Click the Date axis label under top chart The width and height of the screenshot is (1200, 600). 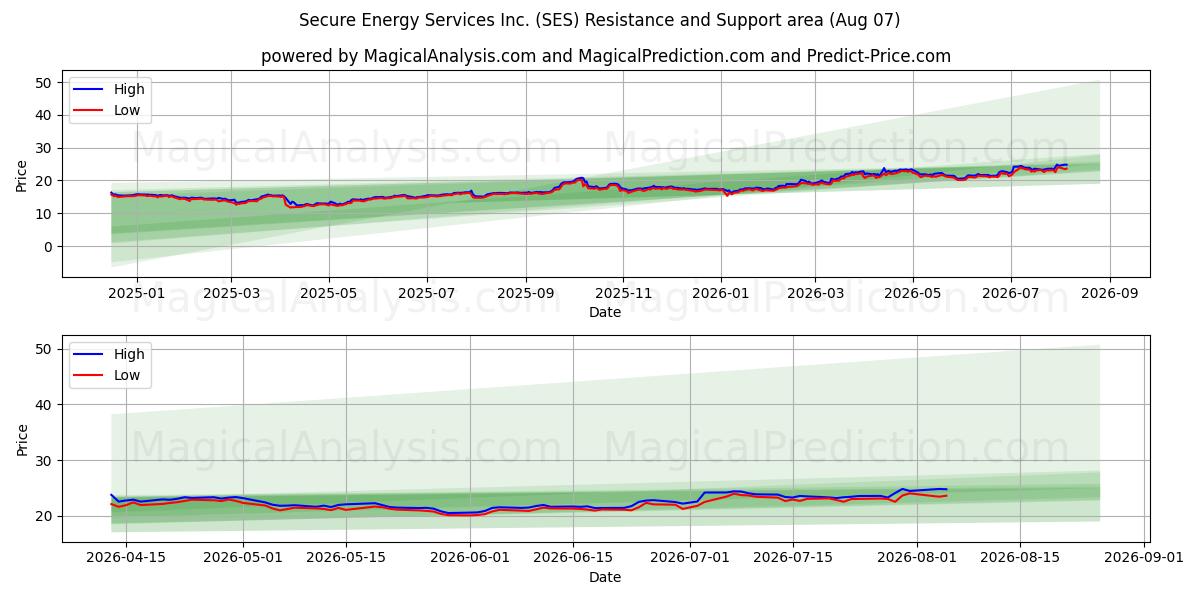605,312
